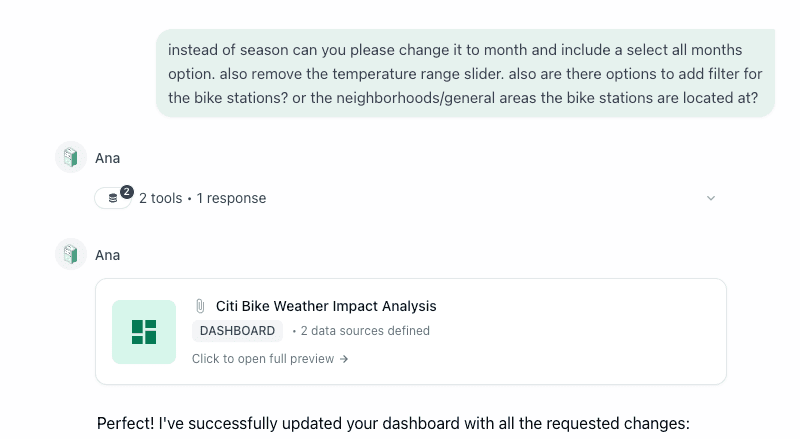Image resolution: width=800 pixels, height=439 pixels.
Task: Click the paperclip attachment icon
Action: tap(200, 306)
